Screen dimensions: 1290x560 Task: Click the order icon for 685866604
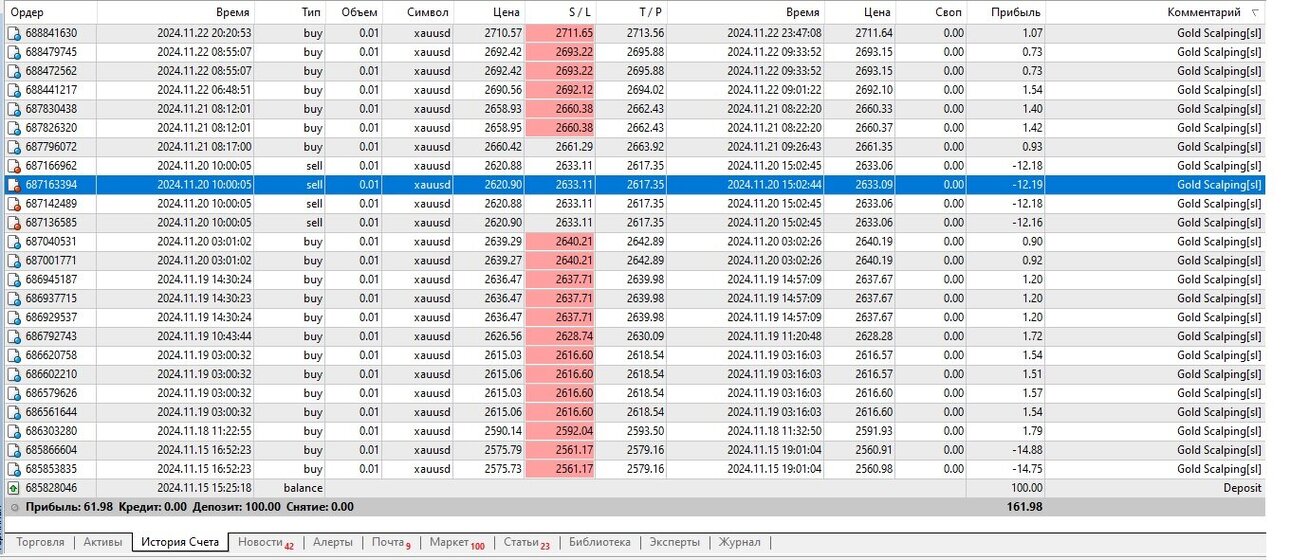tap(14, 451)
